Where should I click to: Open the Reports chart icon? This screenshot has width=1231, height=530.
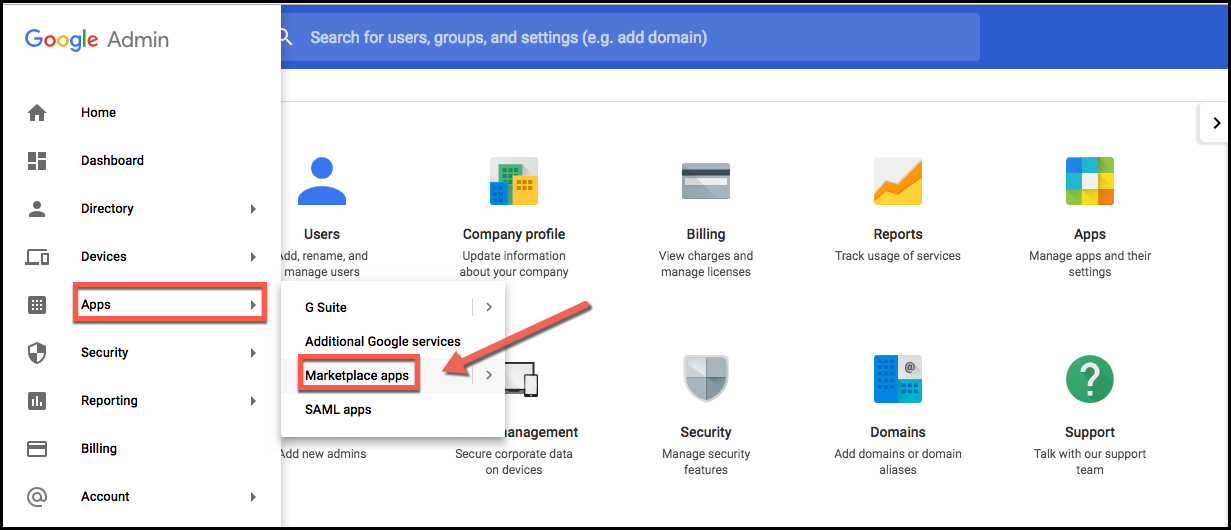(x=898, y=181)
